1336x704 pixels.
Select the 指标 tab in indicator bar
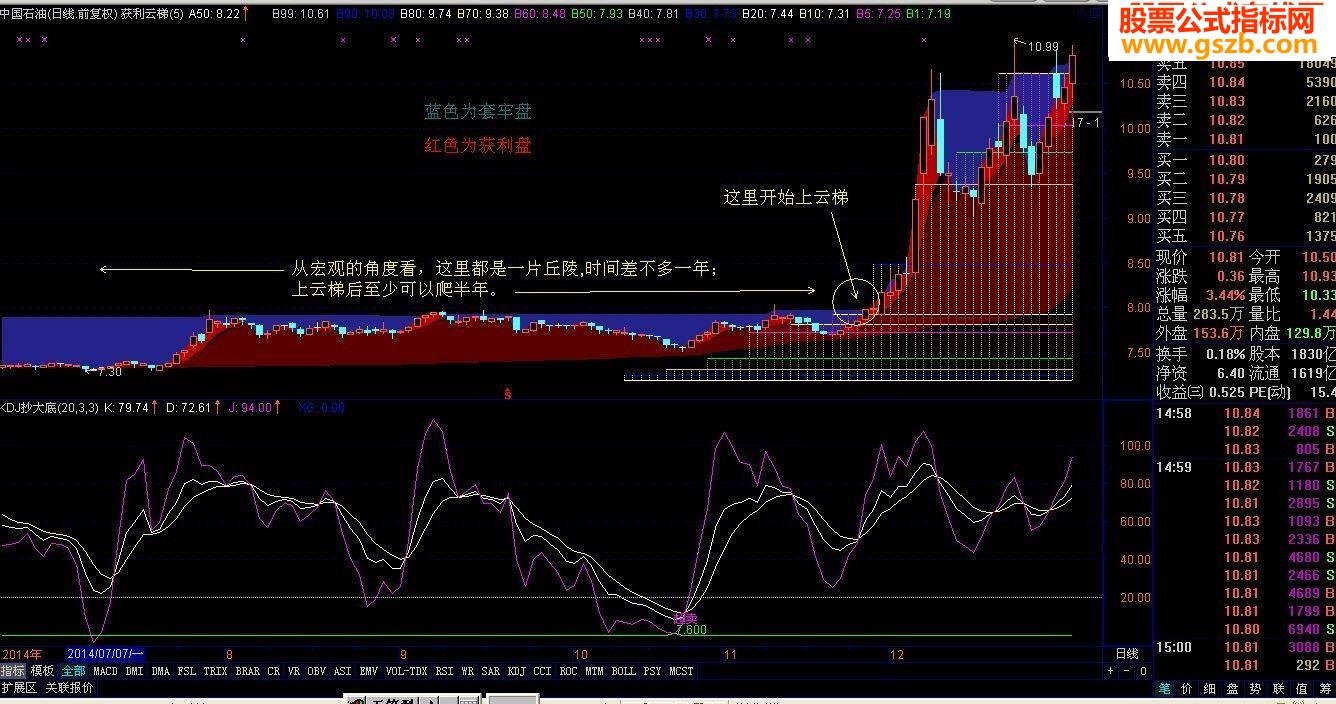[13, 671]
